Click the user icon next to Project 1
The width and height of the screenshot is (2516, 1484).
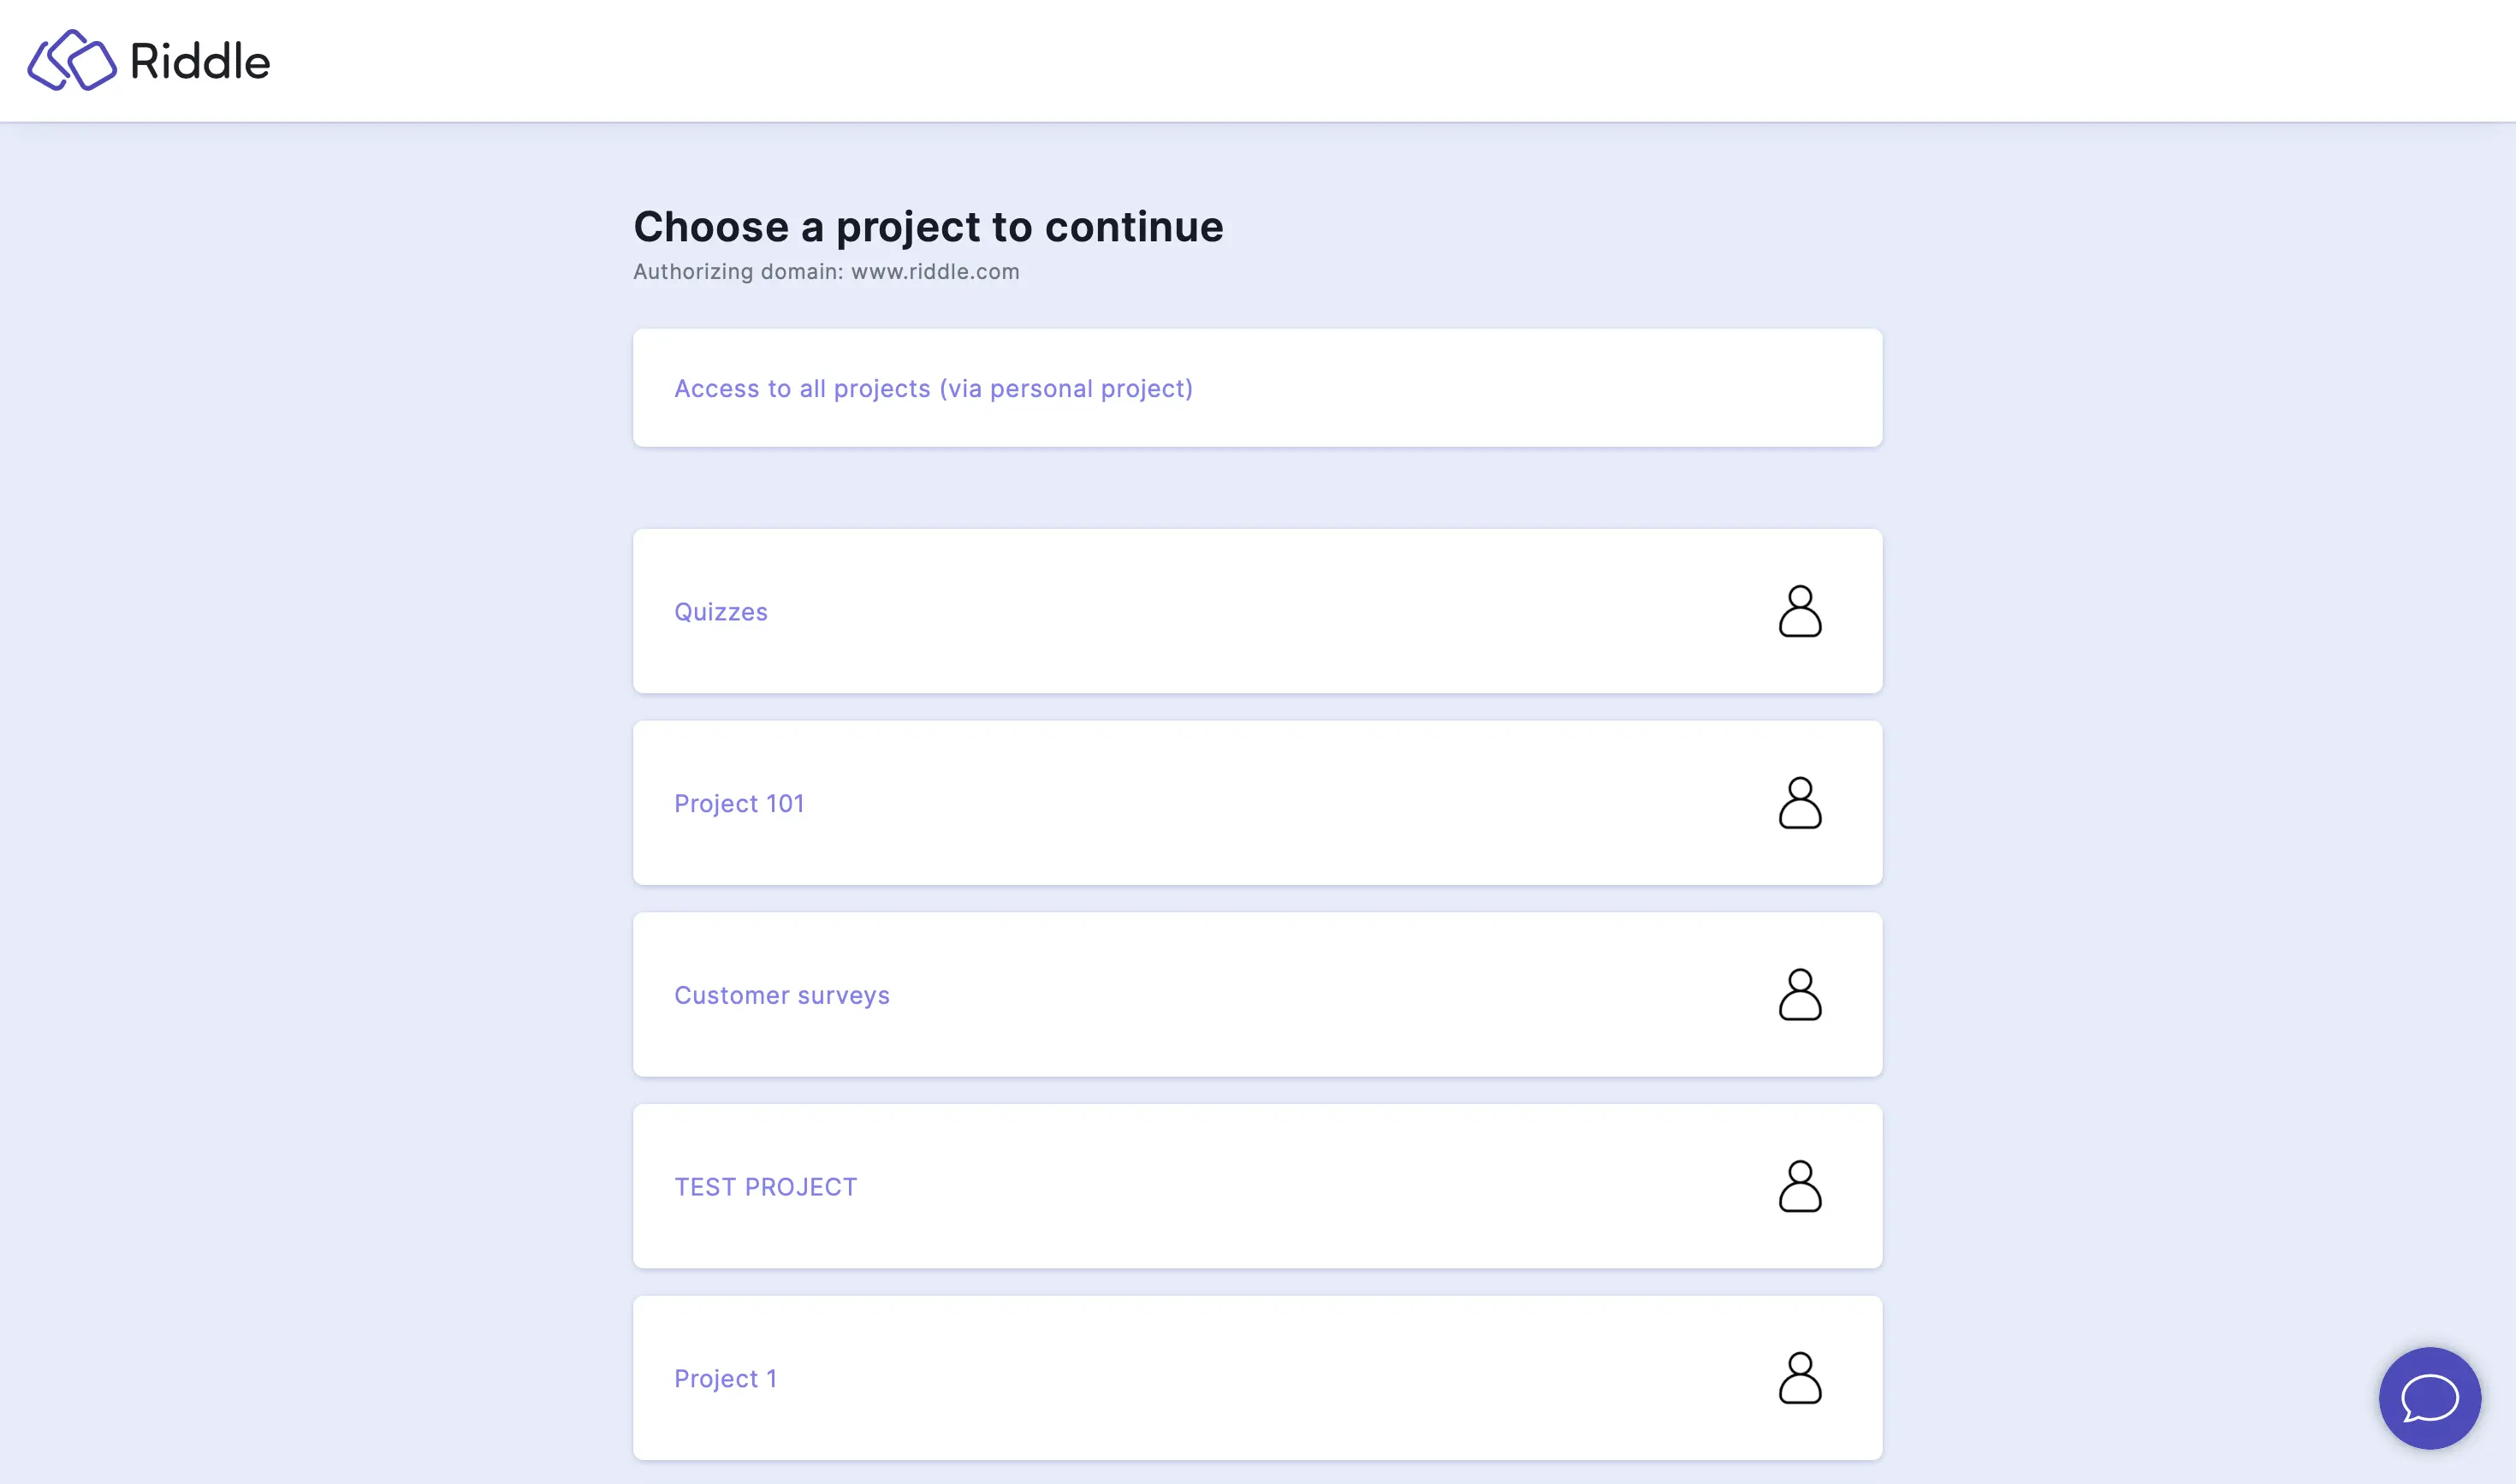pyautogui.click(x=1801, y=1378)
